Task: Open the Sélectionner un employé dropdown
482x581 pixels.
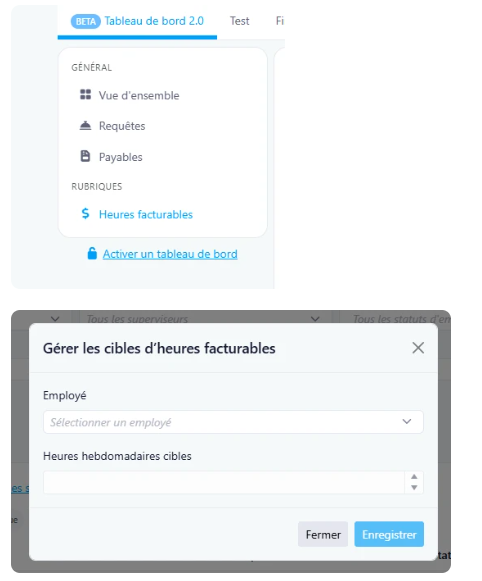Action: pos(233,422)
